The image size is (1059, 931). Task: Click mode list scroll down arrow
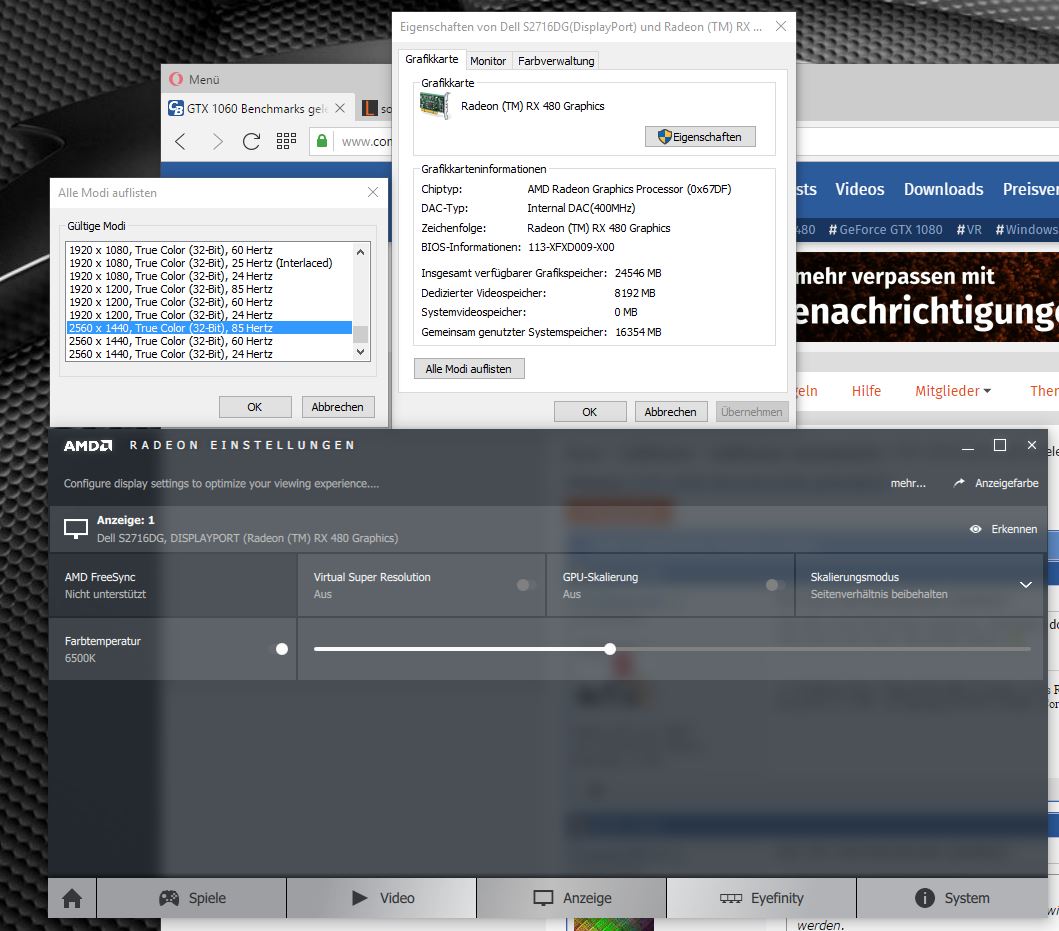(x=361, y=352)
